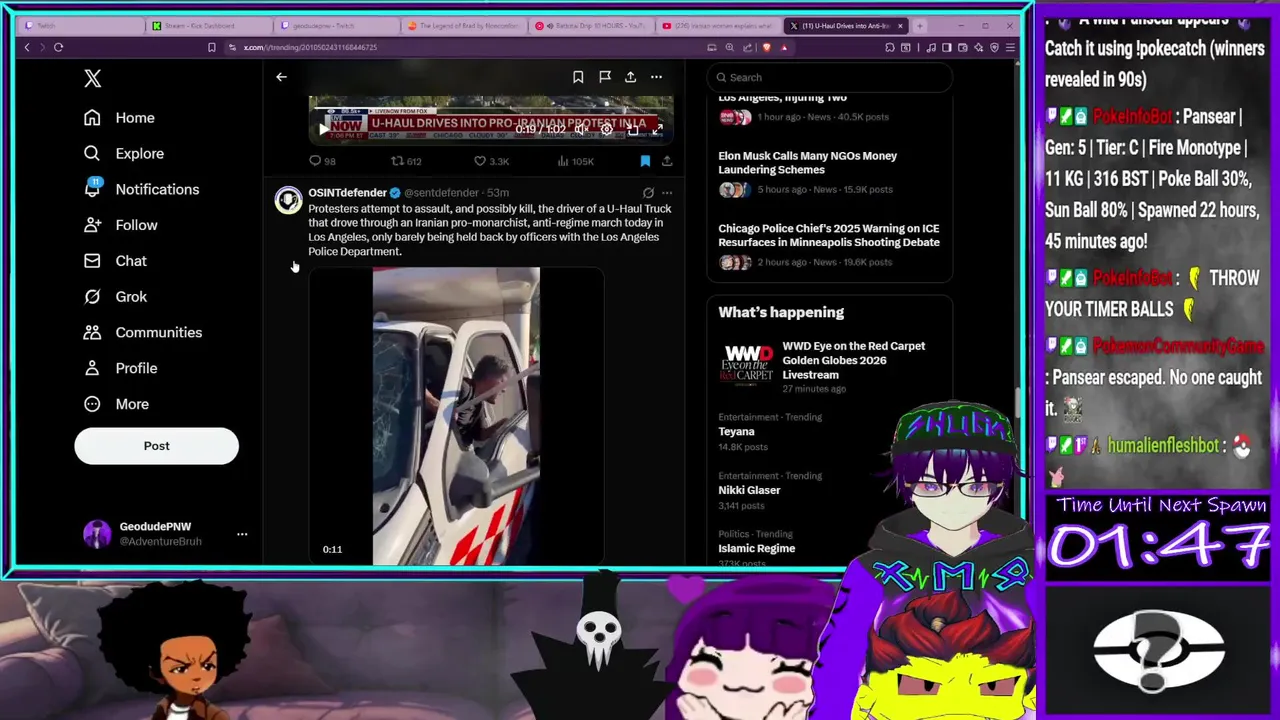Click the X logo in sidebar

[x=92, y=78]
